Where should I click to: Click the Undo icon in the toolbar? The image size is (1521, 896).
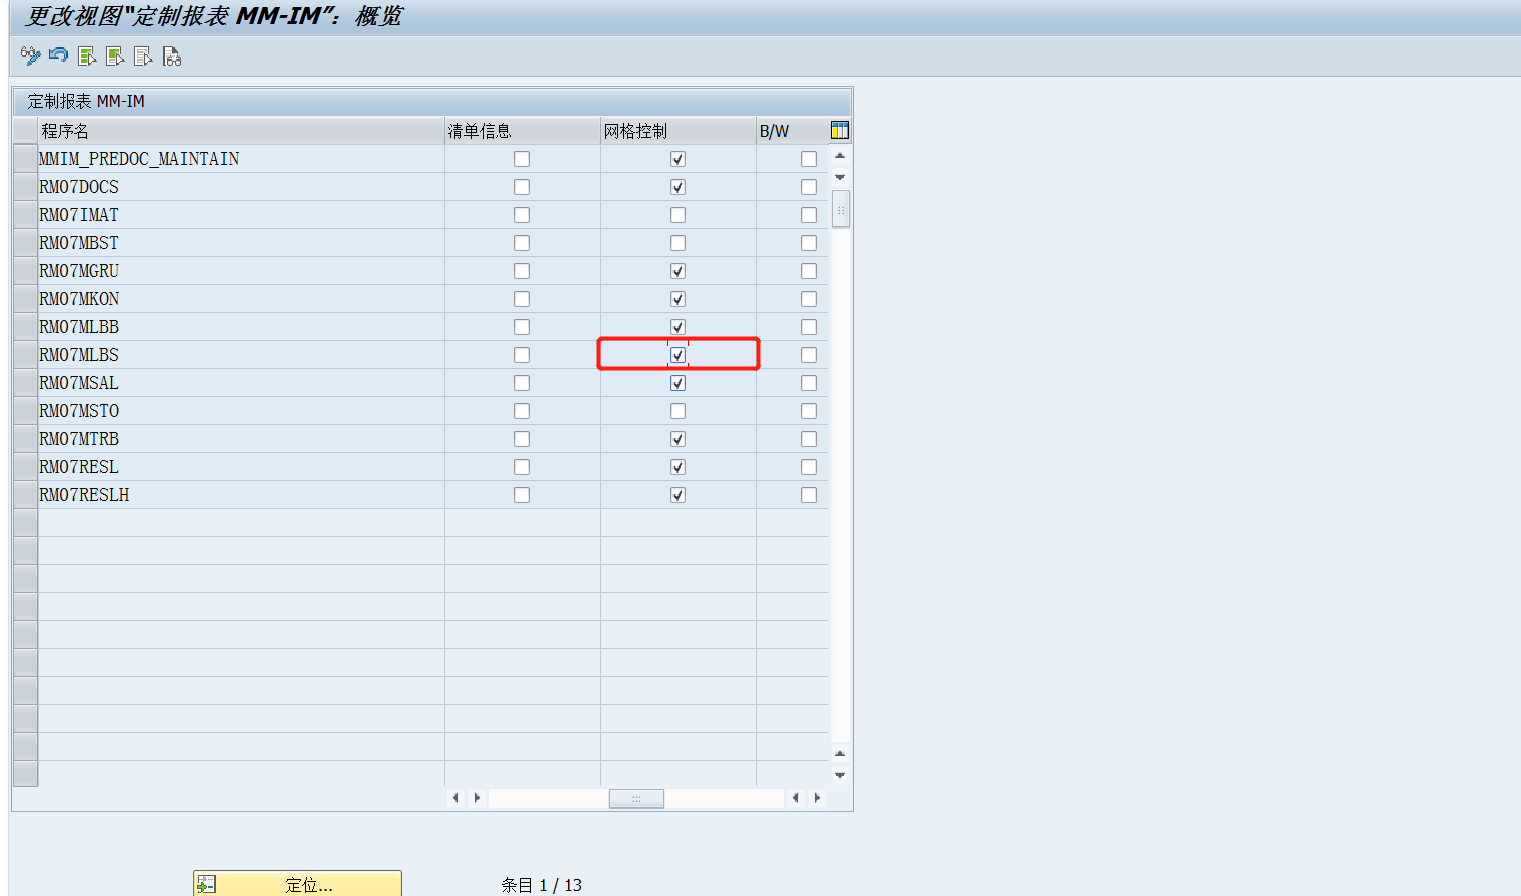pos(56,56)
